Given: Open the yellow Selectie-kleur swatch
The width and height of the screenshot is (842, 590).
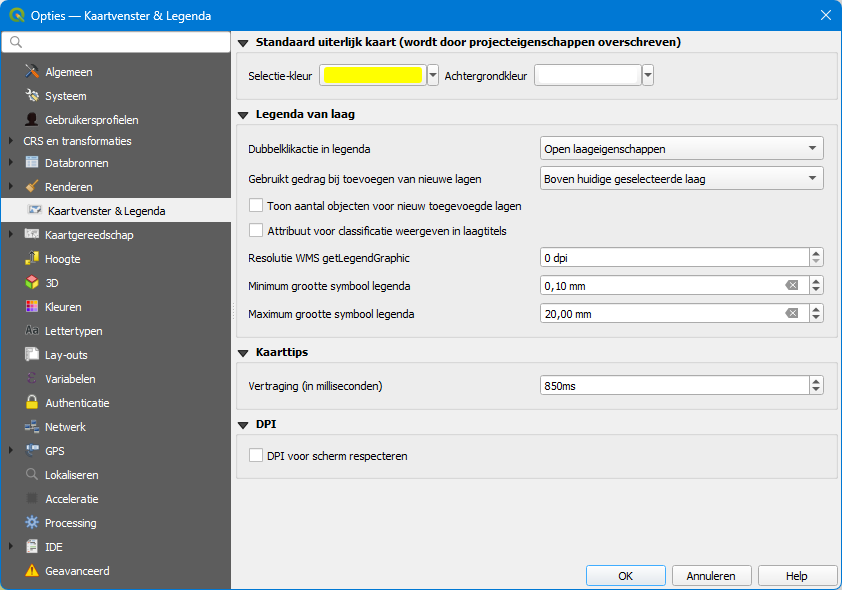Looking at the screenshot, I should (373, 76).
